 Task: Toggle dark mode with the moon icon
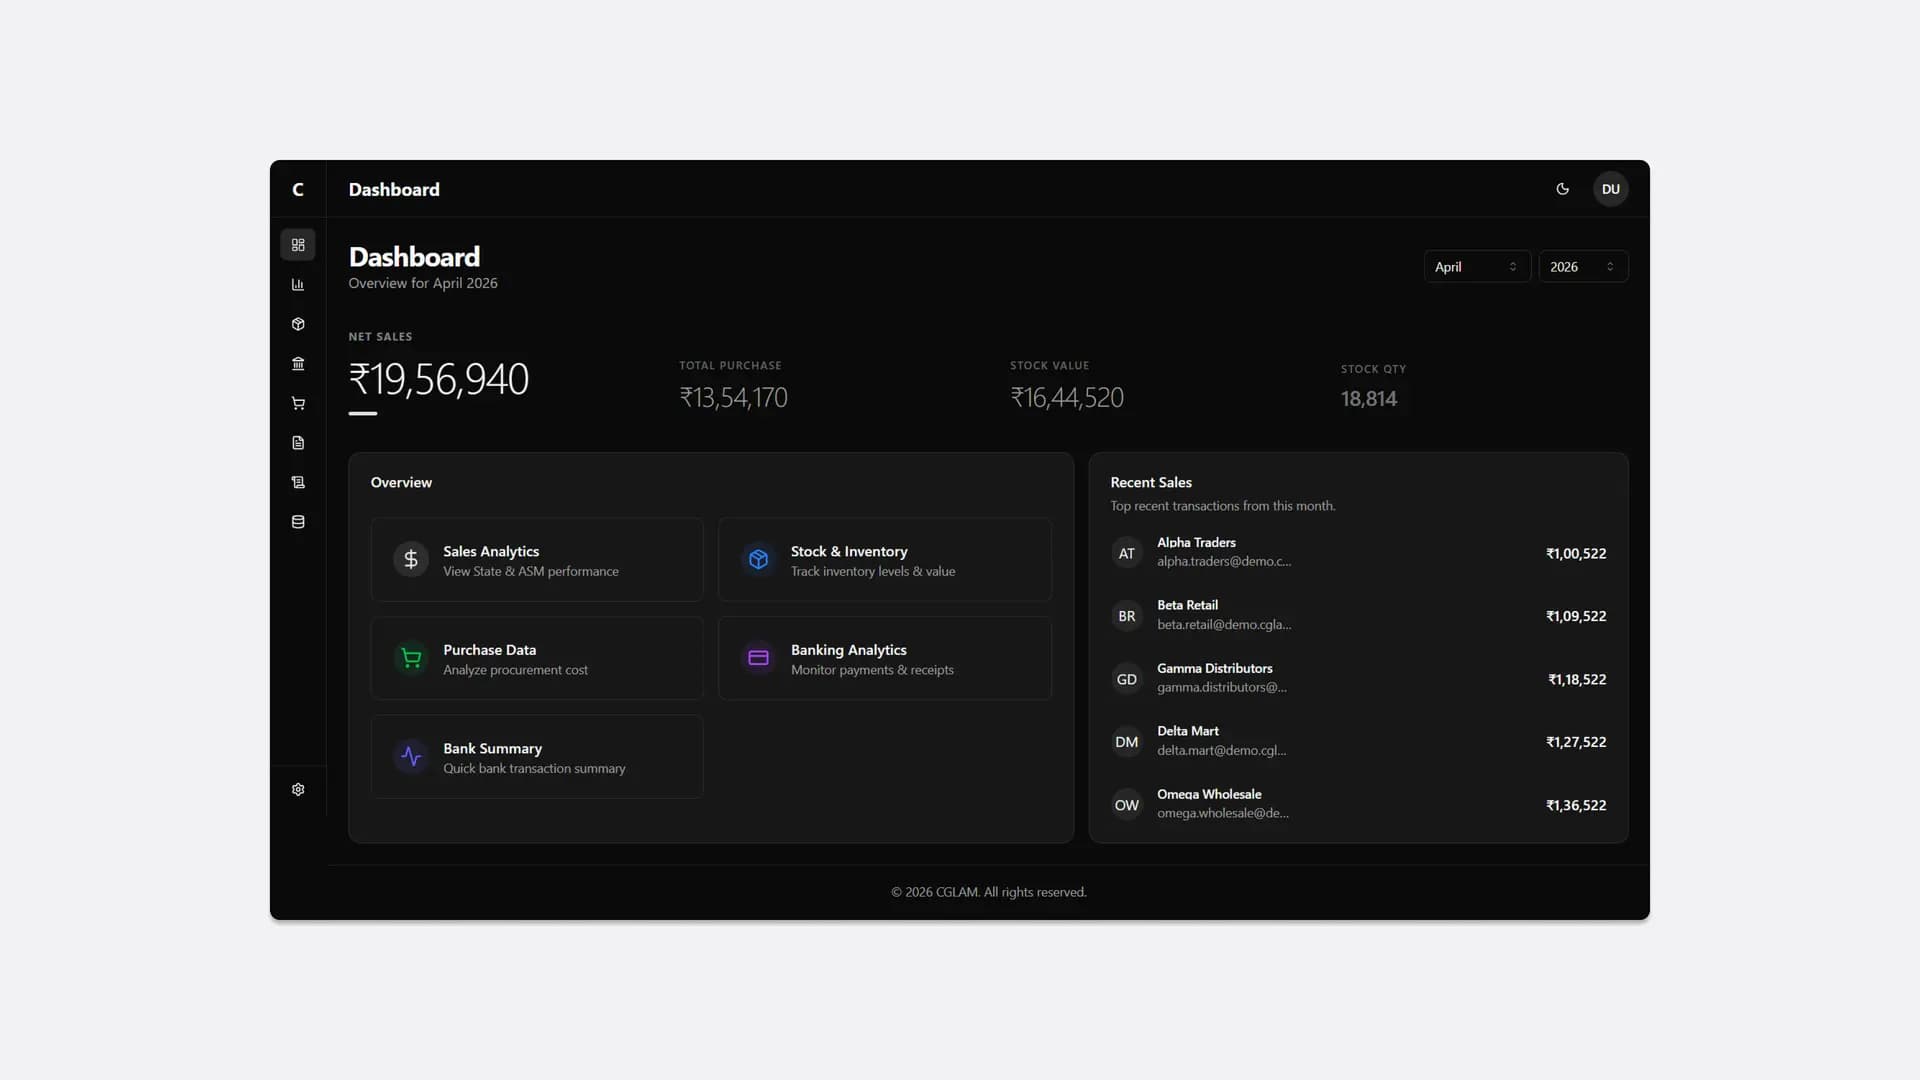[x=1563, y=189]
